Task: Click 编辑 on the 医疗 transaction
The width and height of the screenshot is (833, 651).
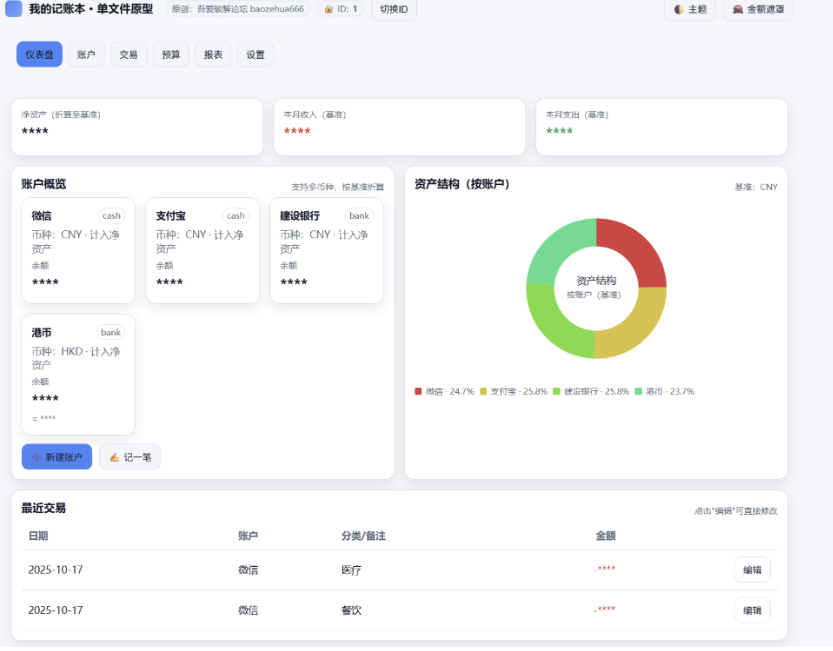Action: click(751, 569)
